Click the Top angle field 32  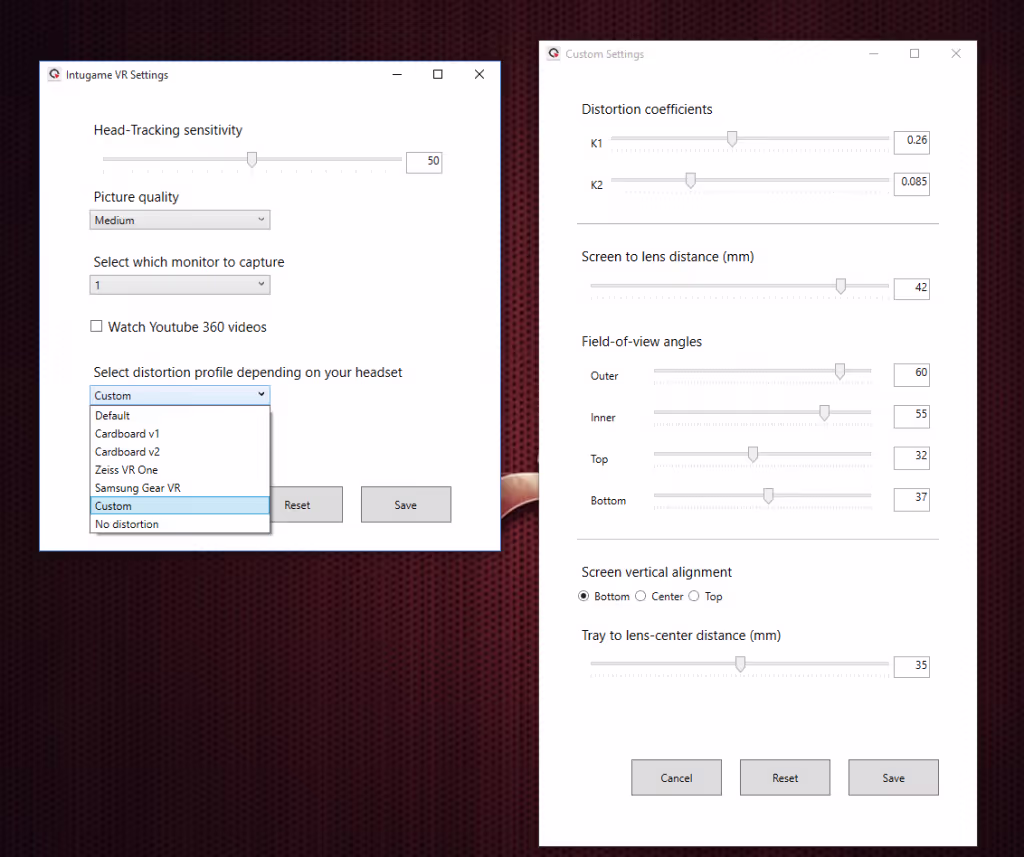[912, 458]
